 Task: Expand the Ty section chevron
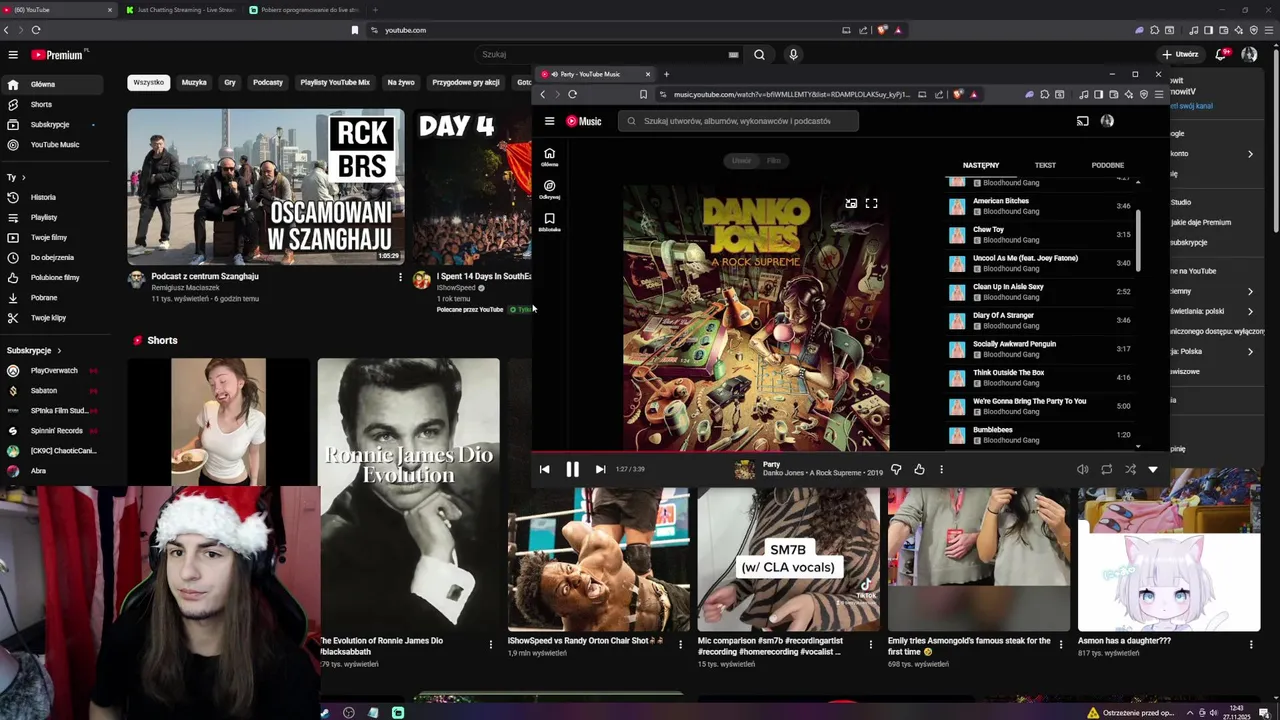(24, 178)
